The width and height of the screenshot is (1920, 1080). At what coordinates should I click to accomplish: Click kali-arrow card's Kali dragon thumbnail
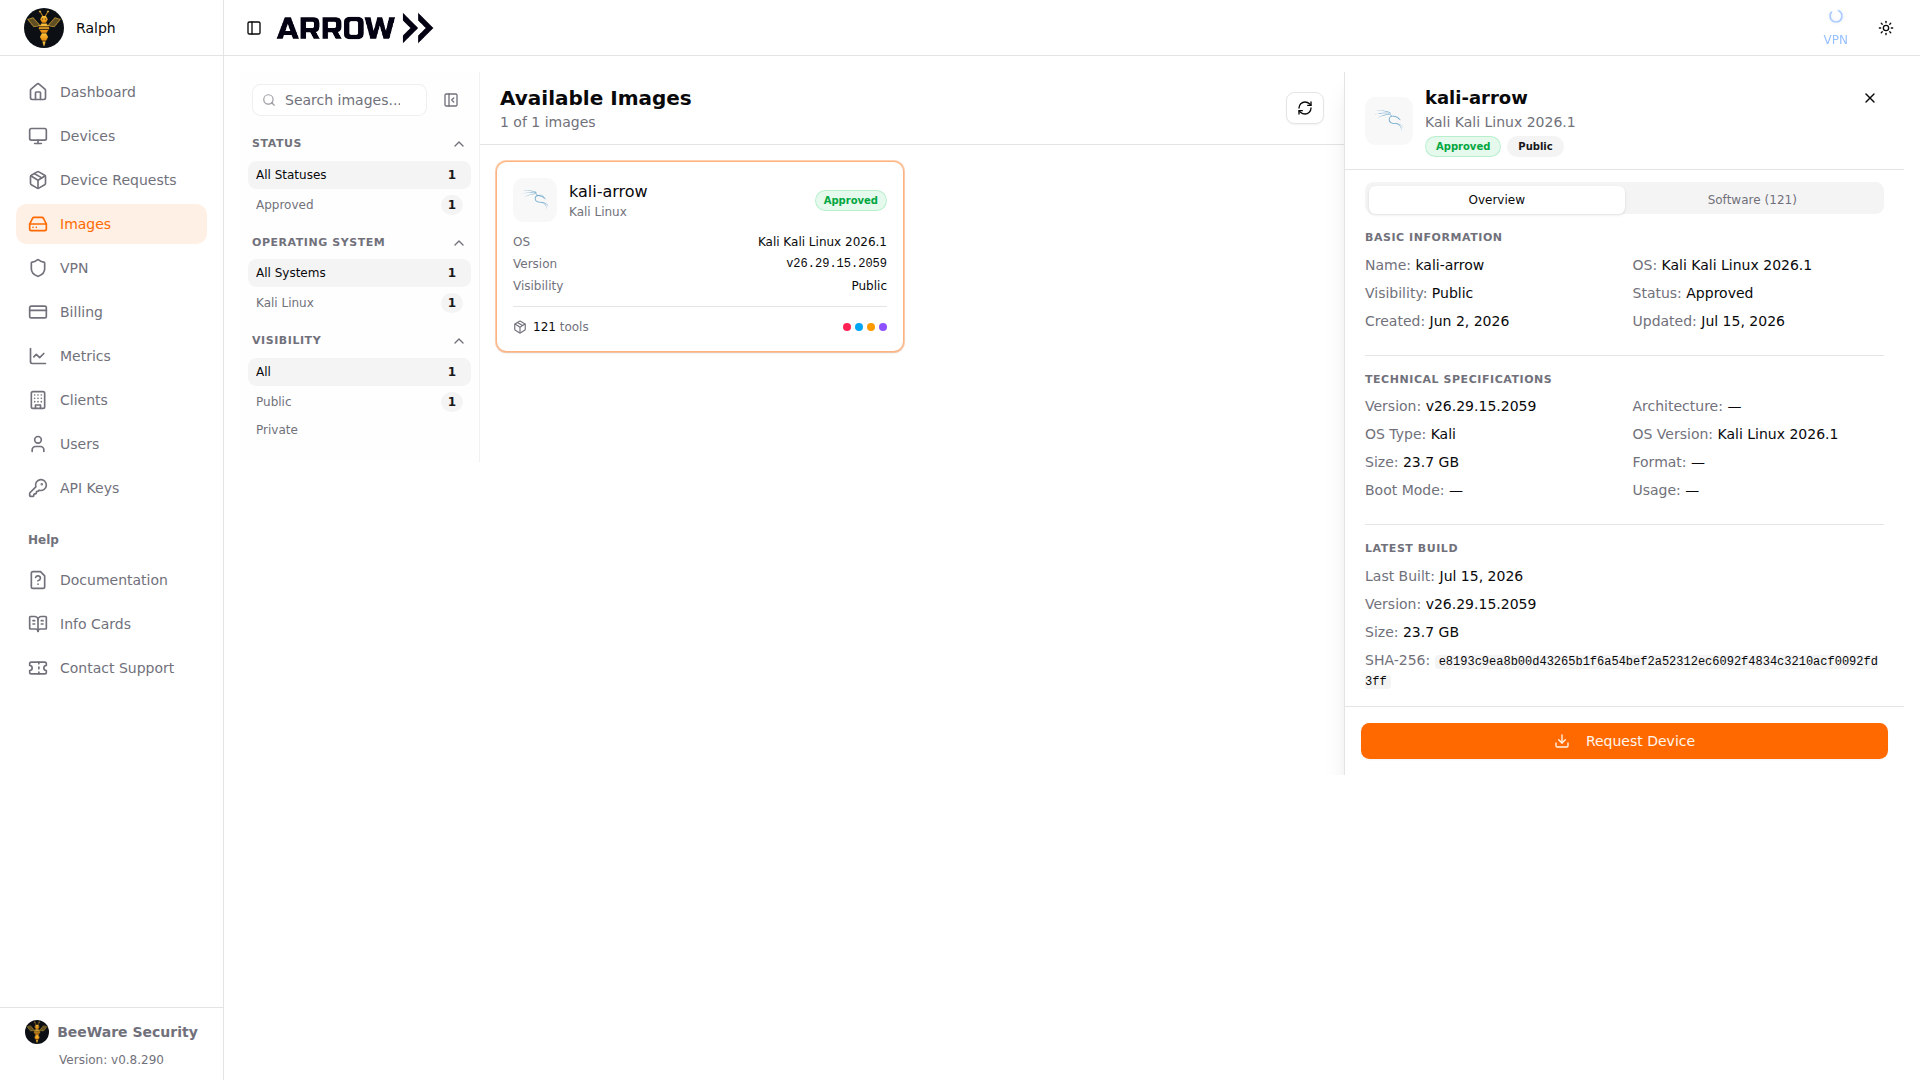(535, 200)
